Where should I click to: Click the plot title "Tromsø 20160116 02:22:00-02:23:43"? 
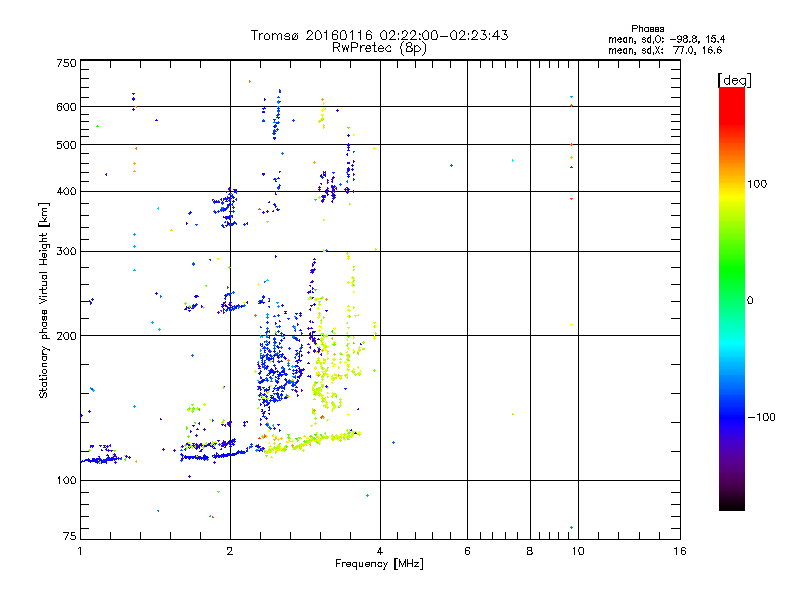point(379,35)
